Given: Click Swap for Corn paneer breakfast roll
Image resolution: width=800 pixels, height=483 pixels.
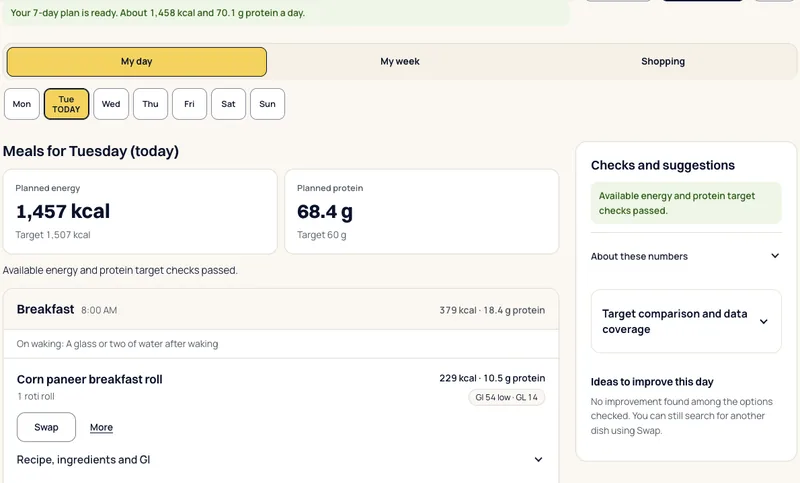Looking at the screenshot, I should 46,427.
